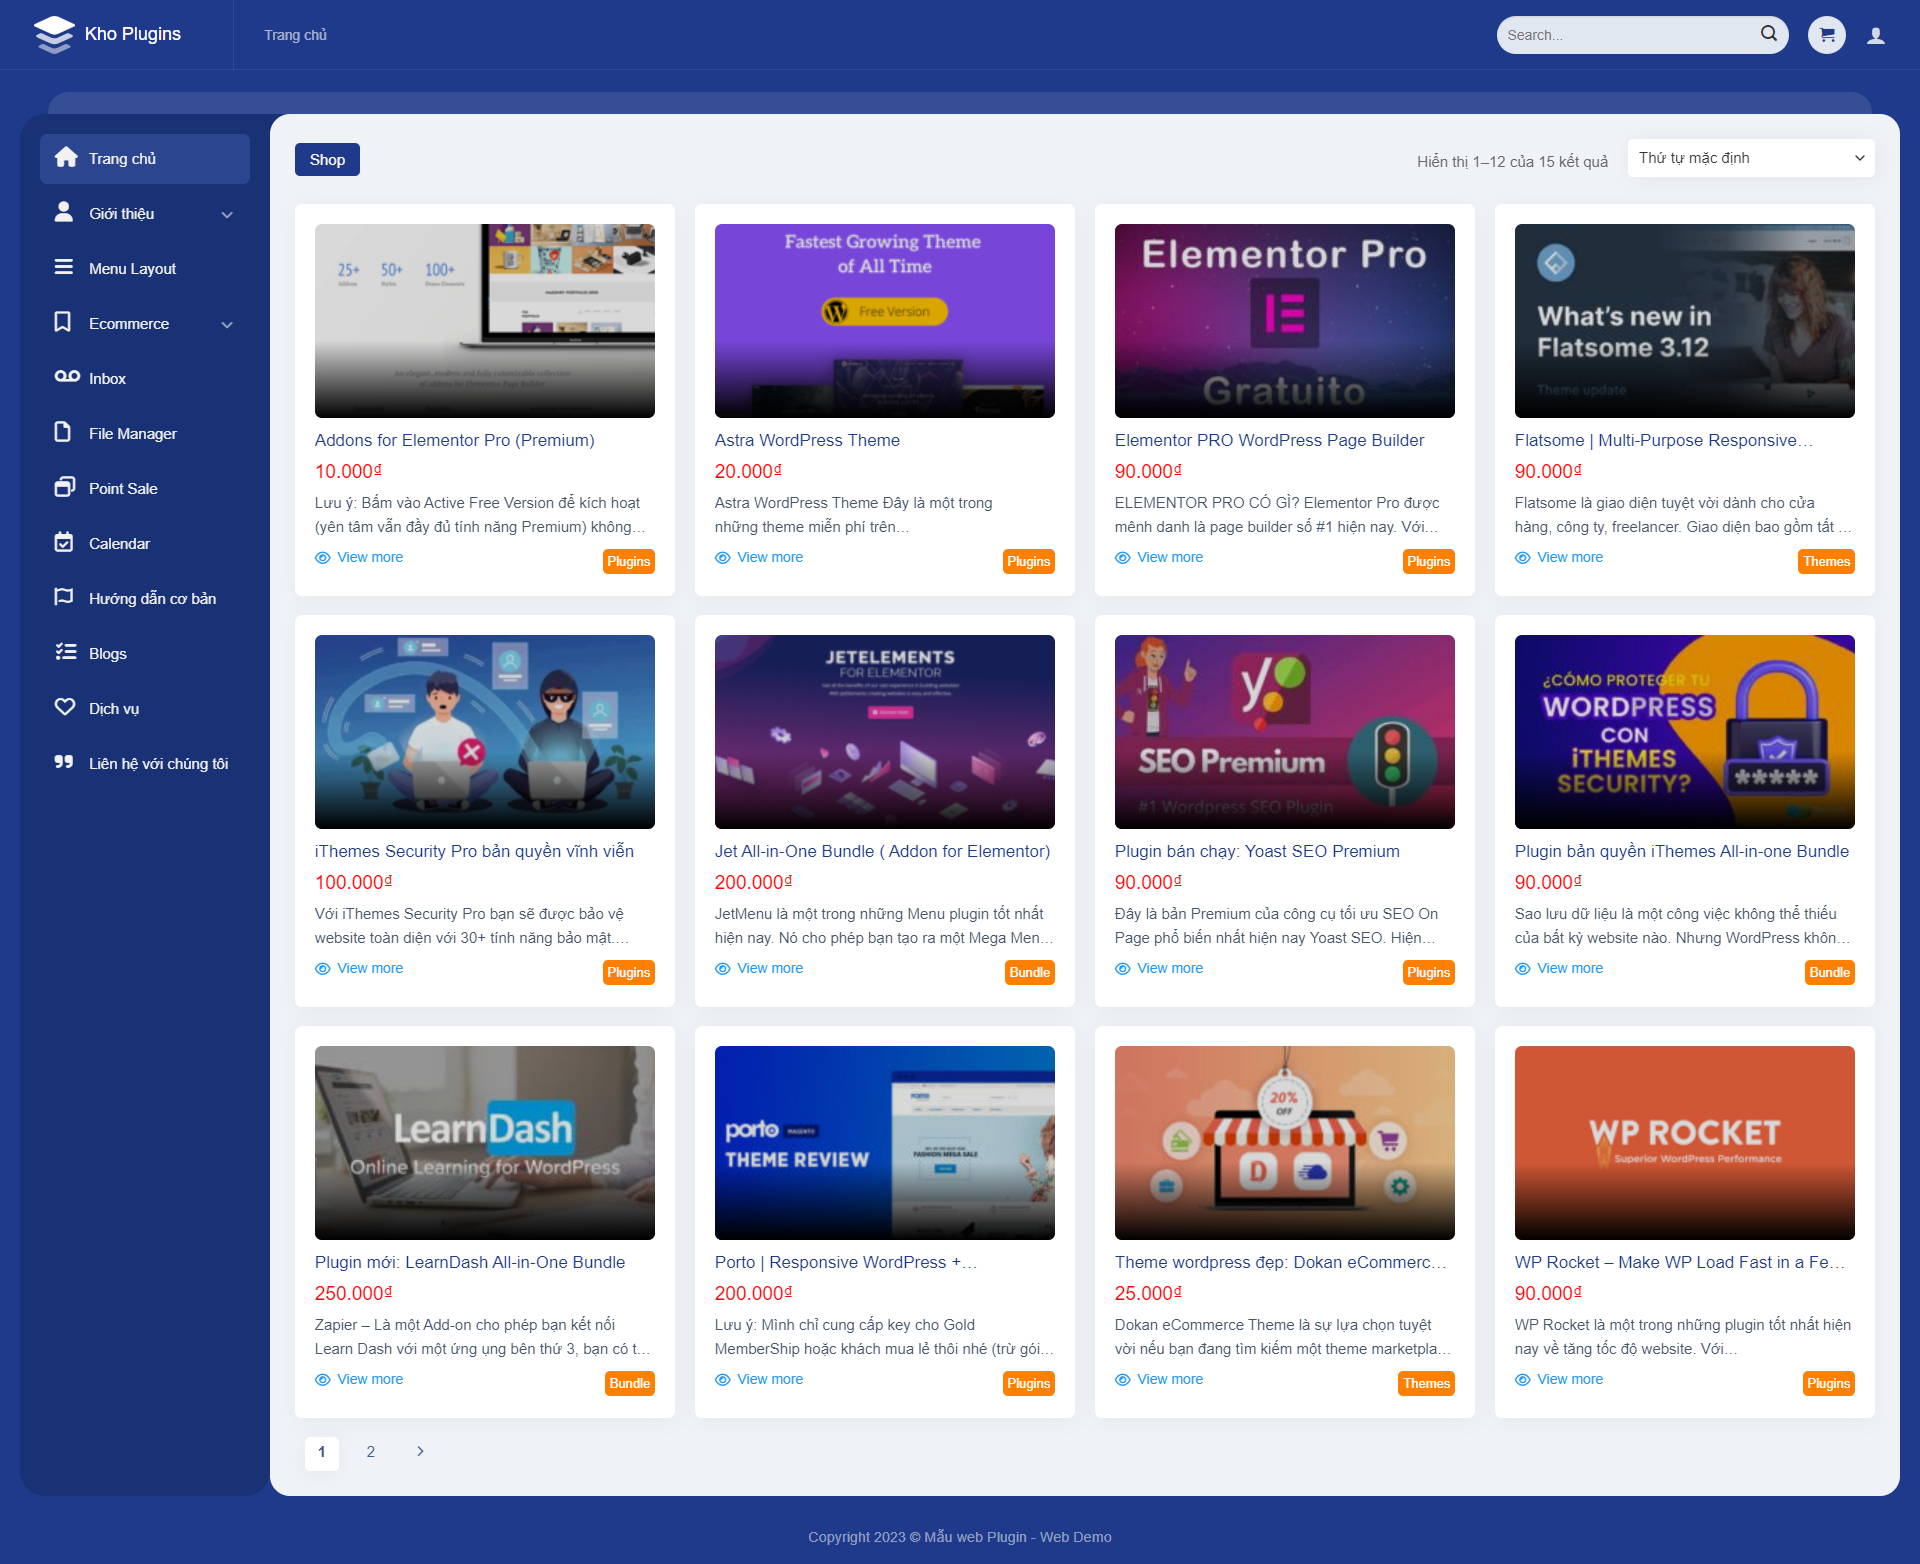Select page 1 in pagination
The width and height of the screenshot is (1920, 1564).
[x=321, y=1452]
